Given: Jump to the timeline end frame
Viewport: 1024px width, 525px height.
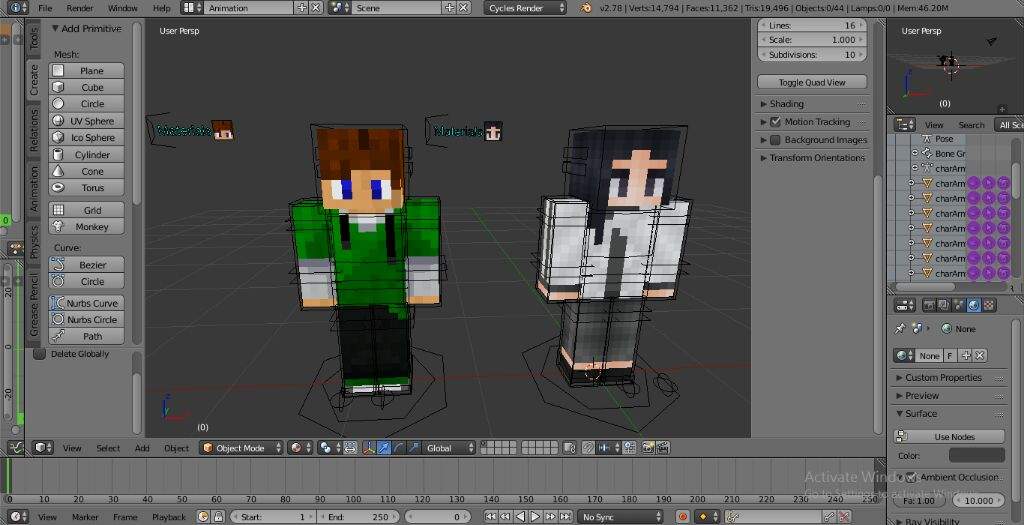Looking at the screenshot, I should (565, 517).
